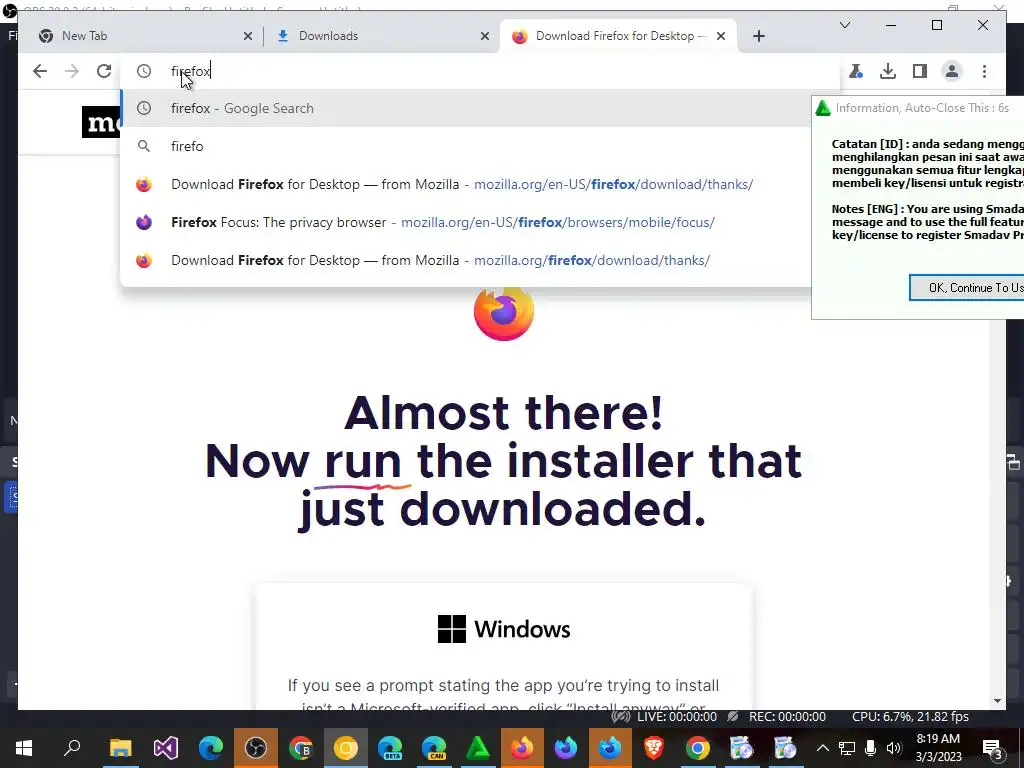Viewport: 1024px width, 768px height.
Task: Open Chrome three-dot menu
Action: click(x=984, y=71)
